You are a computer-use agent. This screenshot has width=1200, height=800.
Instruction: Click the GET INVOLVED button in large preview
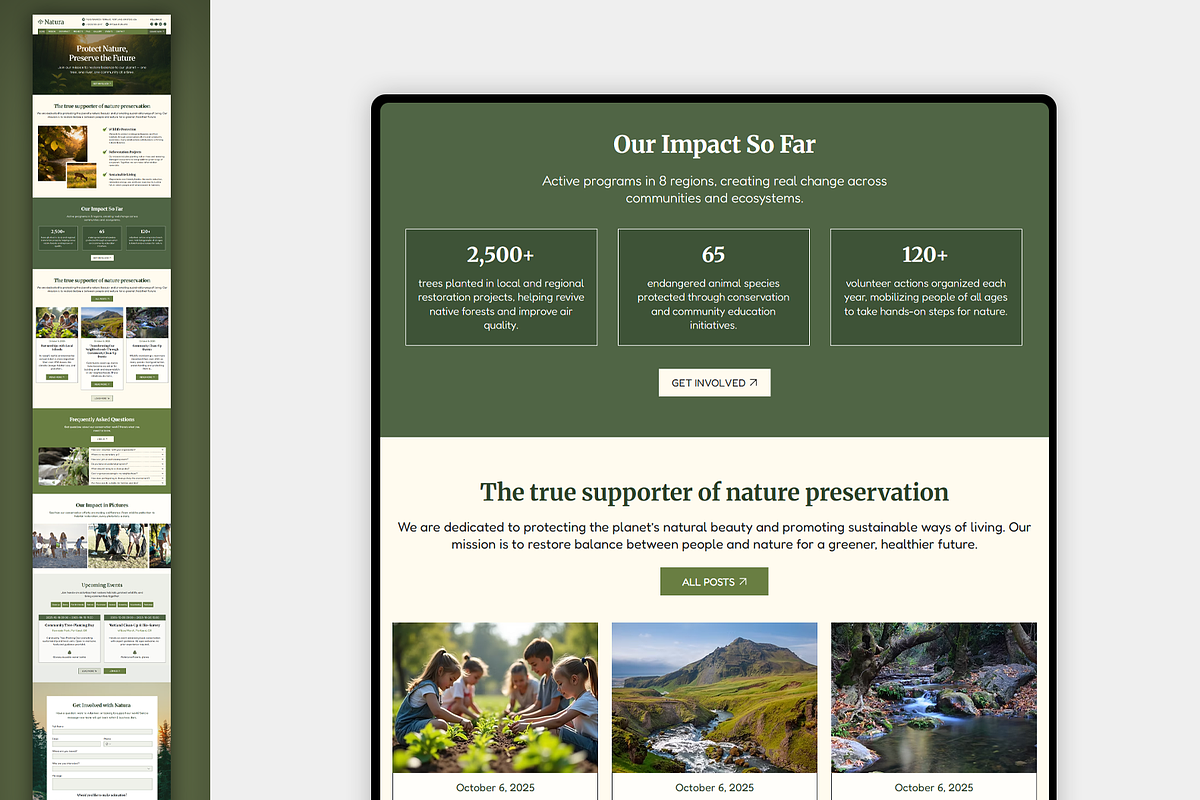(x=714, y=383)
